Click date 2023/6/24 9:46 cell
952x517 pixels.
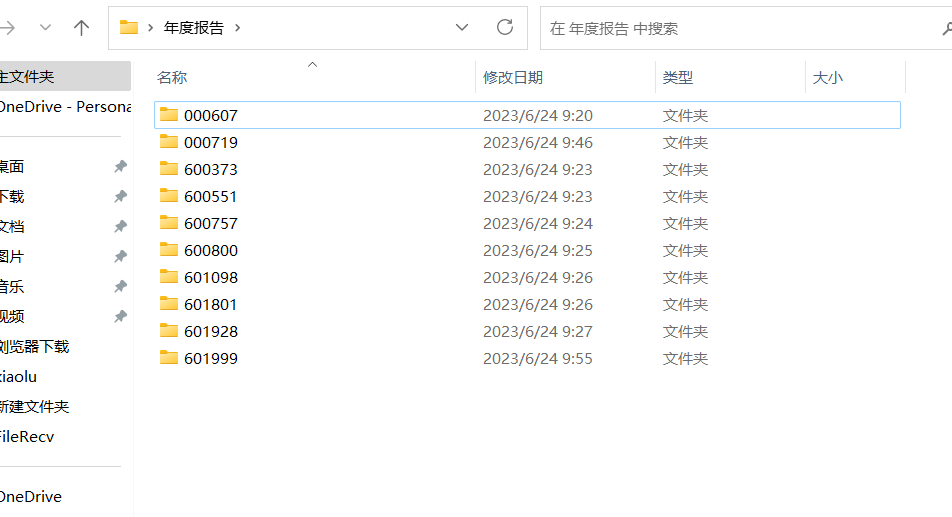pyautogui.click(x=538, y=143)
